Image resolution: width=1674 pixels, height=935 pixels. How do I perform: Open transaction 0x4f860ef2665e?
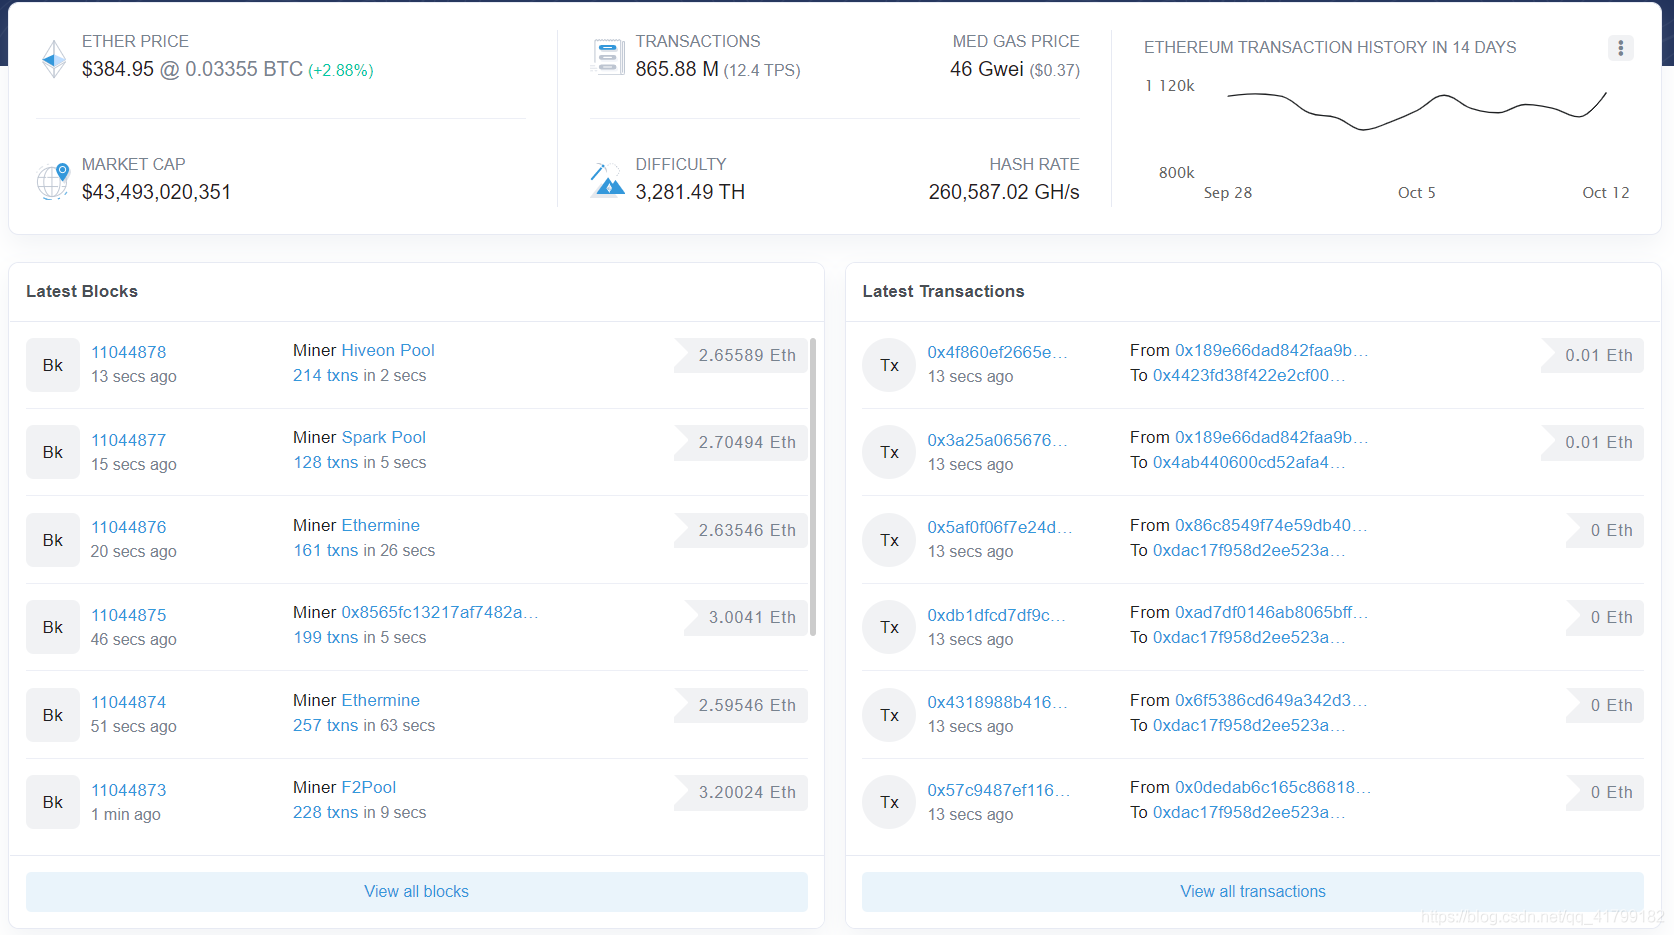pos(997,352)
